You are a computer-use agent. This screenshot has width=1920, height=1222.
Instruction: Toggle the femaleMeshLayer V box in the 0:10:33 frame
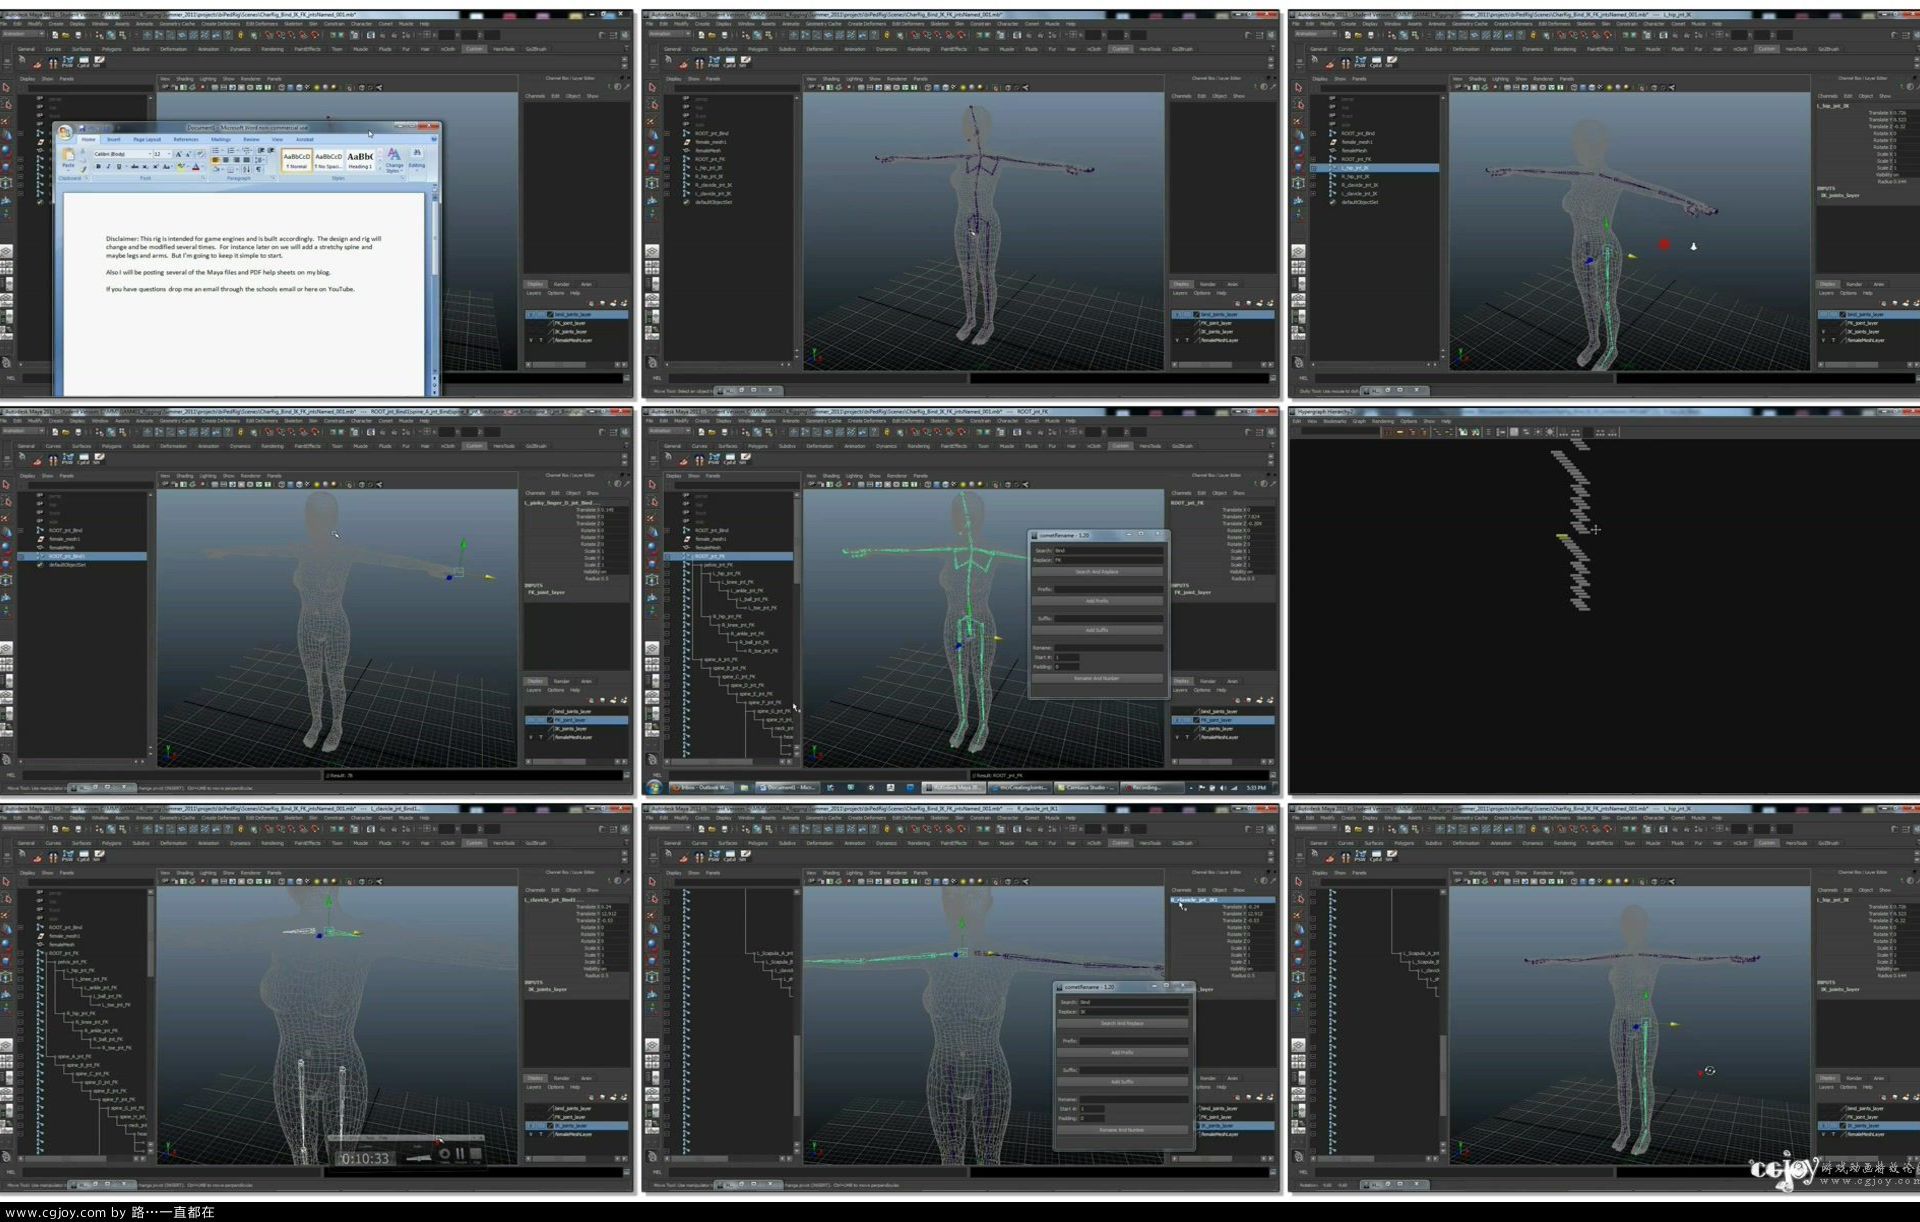531,1134
